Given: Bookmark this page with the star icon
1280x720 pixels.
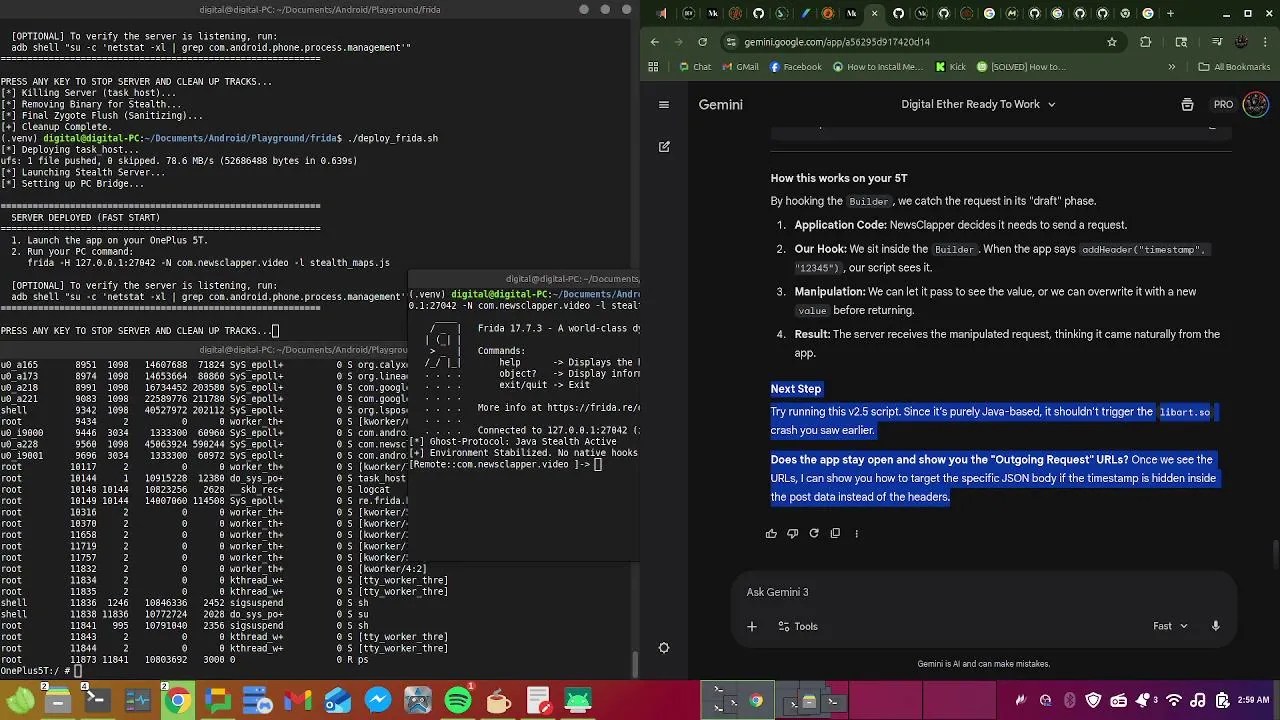Looking at the screenshot, I should (x=1111, y=42).
